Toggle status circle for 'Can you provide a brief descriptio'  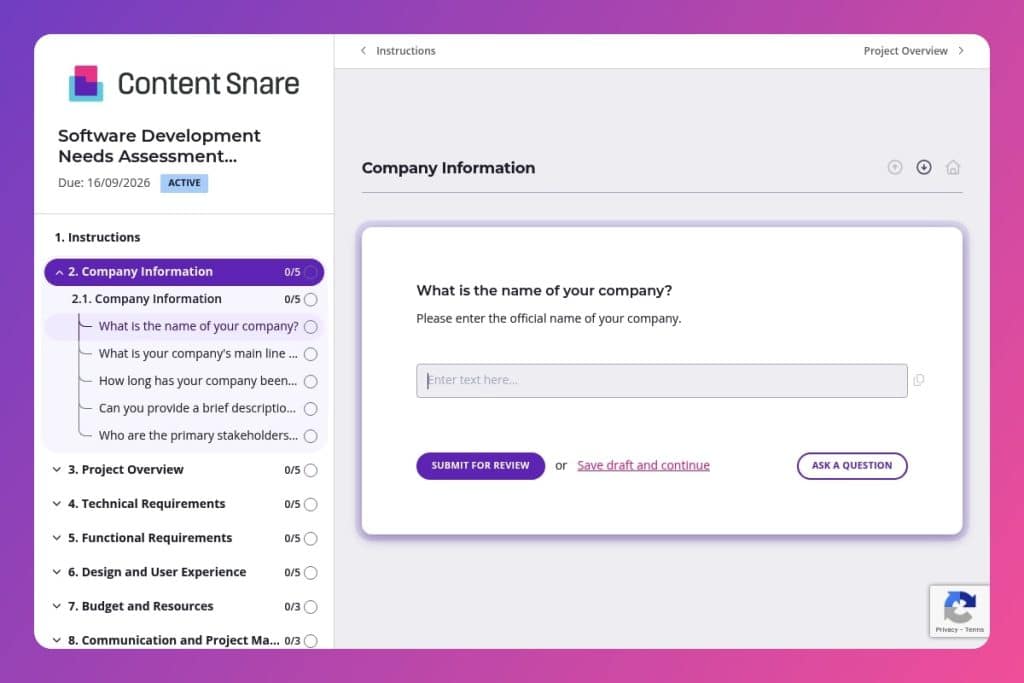(x=311, y=409)
